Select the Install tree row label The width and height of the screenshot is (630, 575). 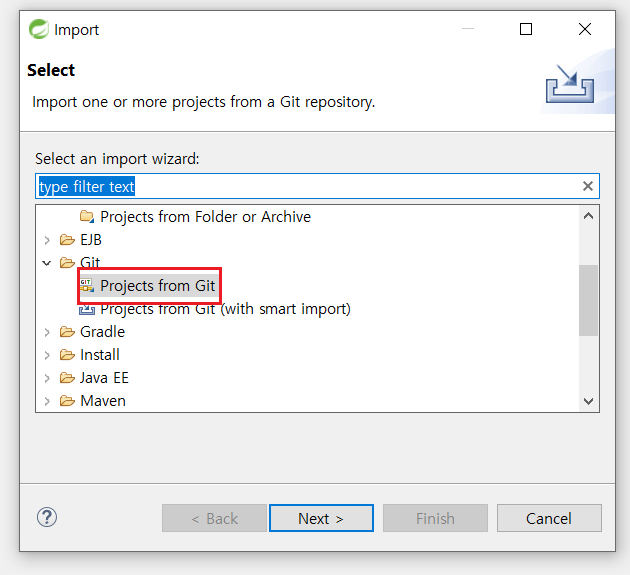[x=100, y=355]
